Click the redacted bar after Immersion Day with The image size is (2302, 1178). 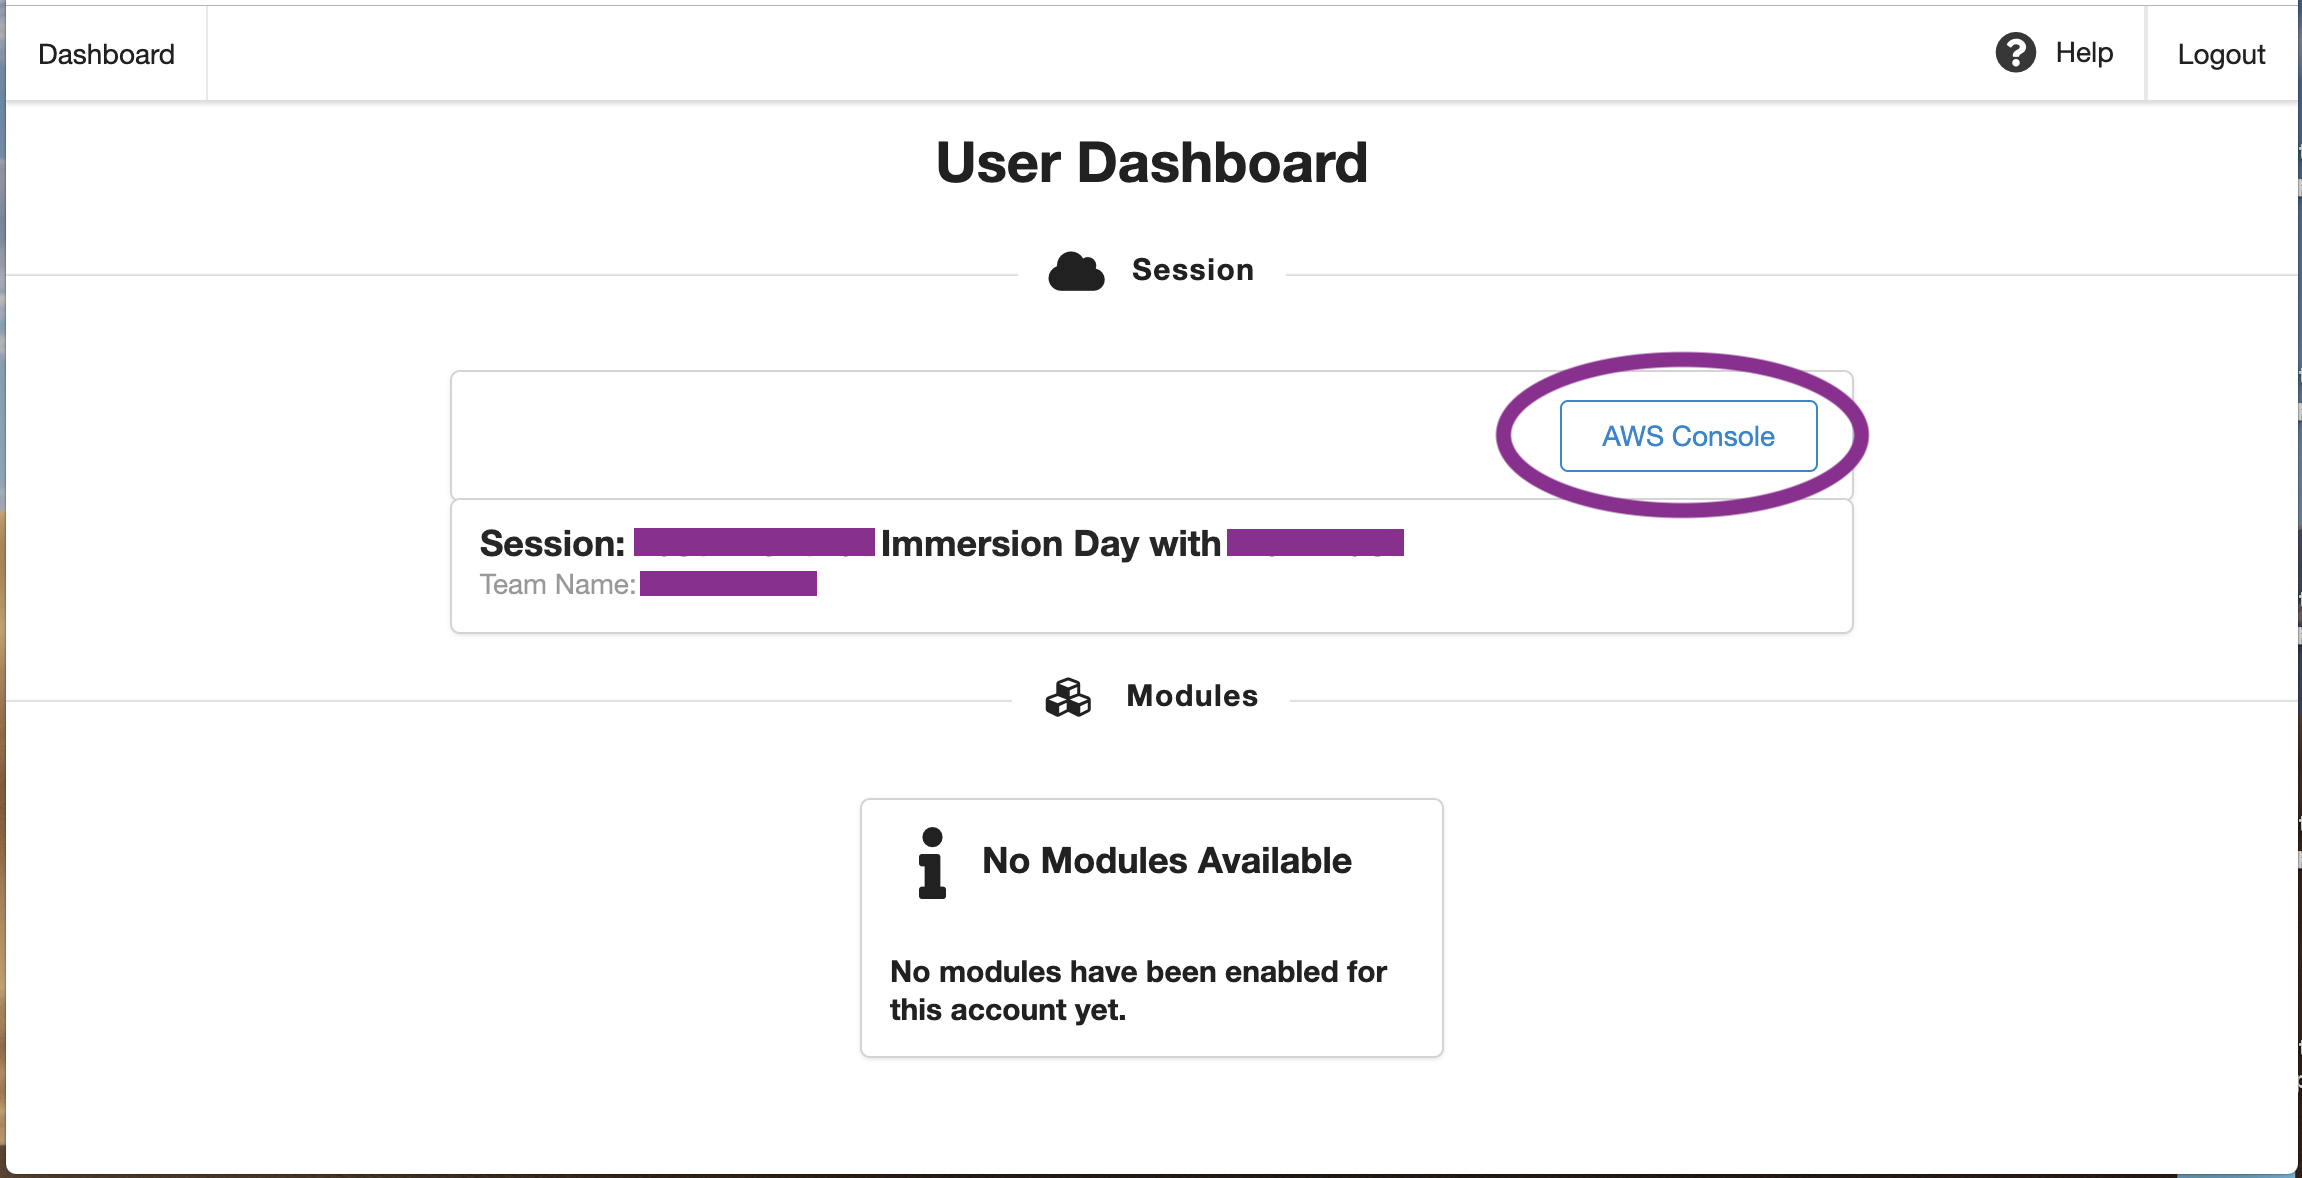tap(1315, 542)
